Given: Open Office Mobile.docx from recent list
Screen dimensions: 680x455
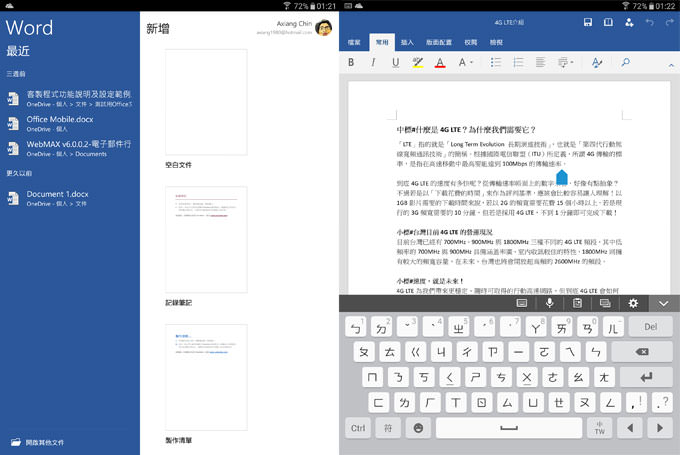Looking at the screenshot, I should pos(69,124).
